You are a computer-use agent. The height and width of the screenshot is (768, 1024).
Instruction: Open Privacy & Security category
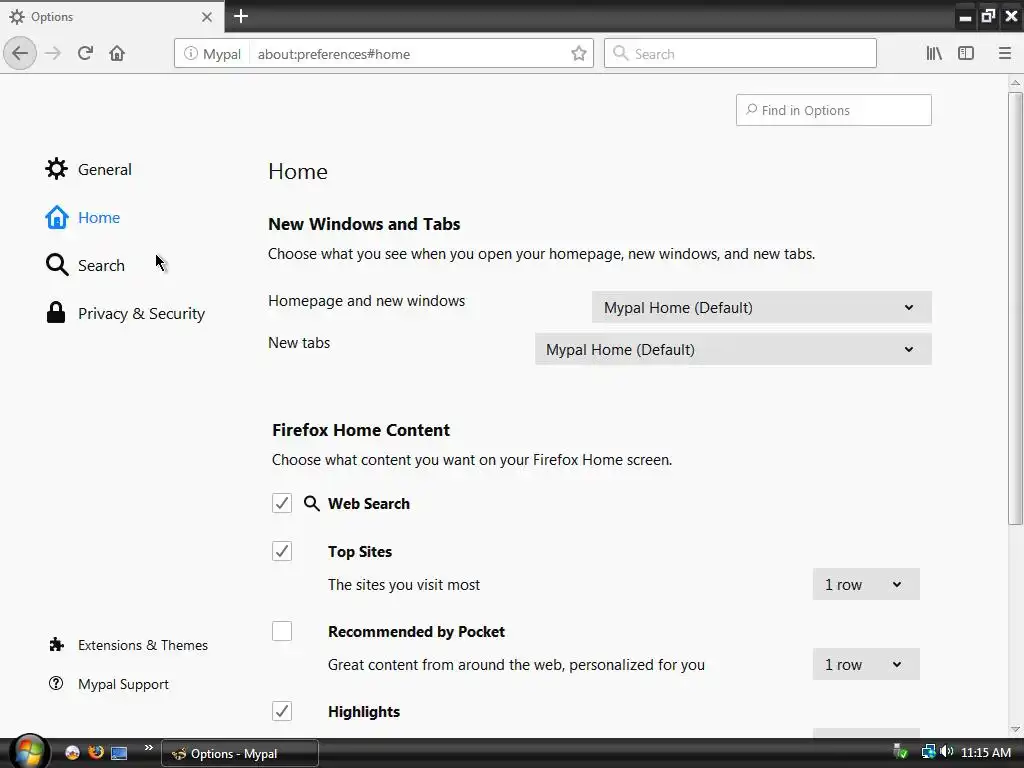coord(125,313)
